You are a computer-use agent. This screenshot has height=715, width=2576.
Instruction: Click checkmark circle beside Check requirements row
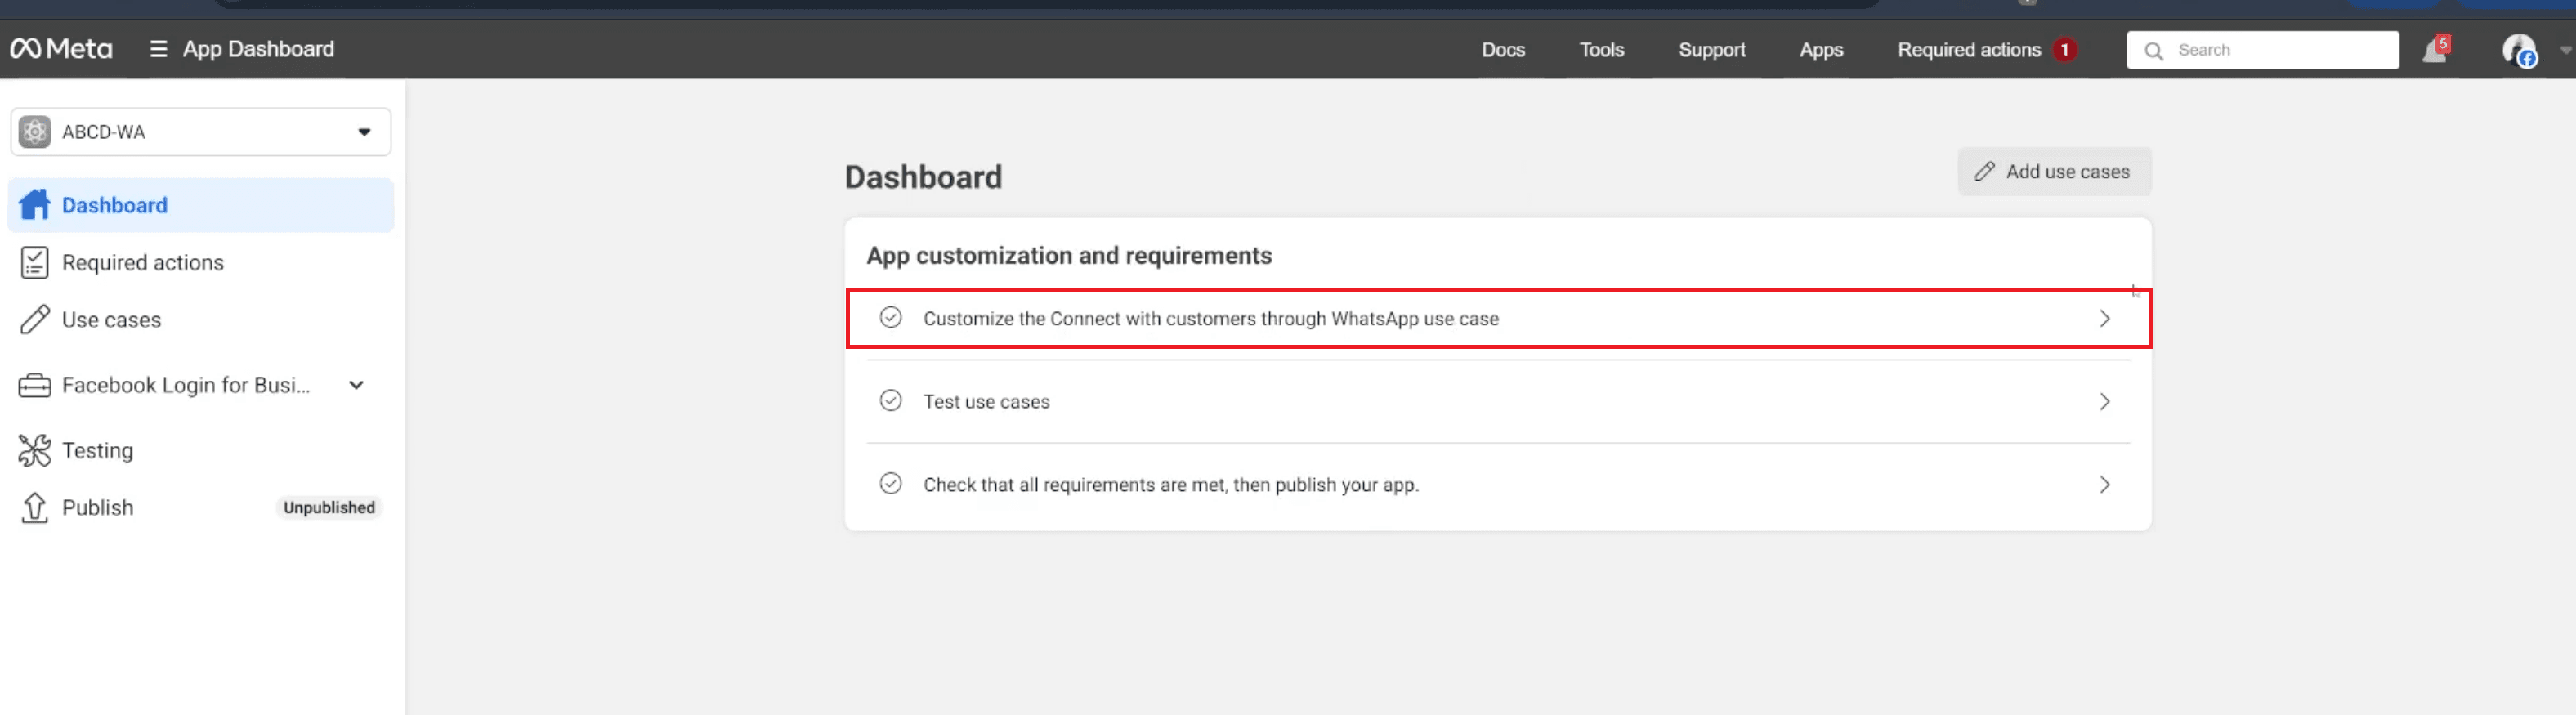[x=890, y=484]
